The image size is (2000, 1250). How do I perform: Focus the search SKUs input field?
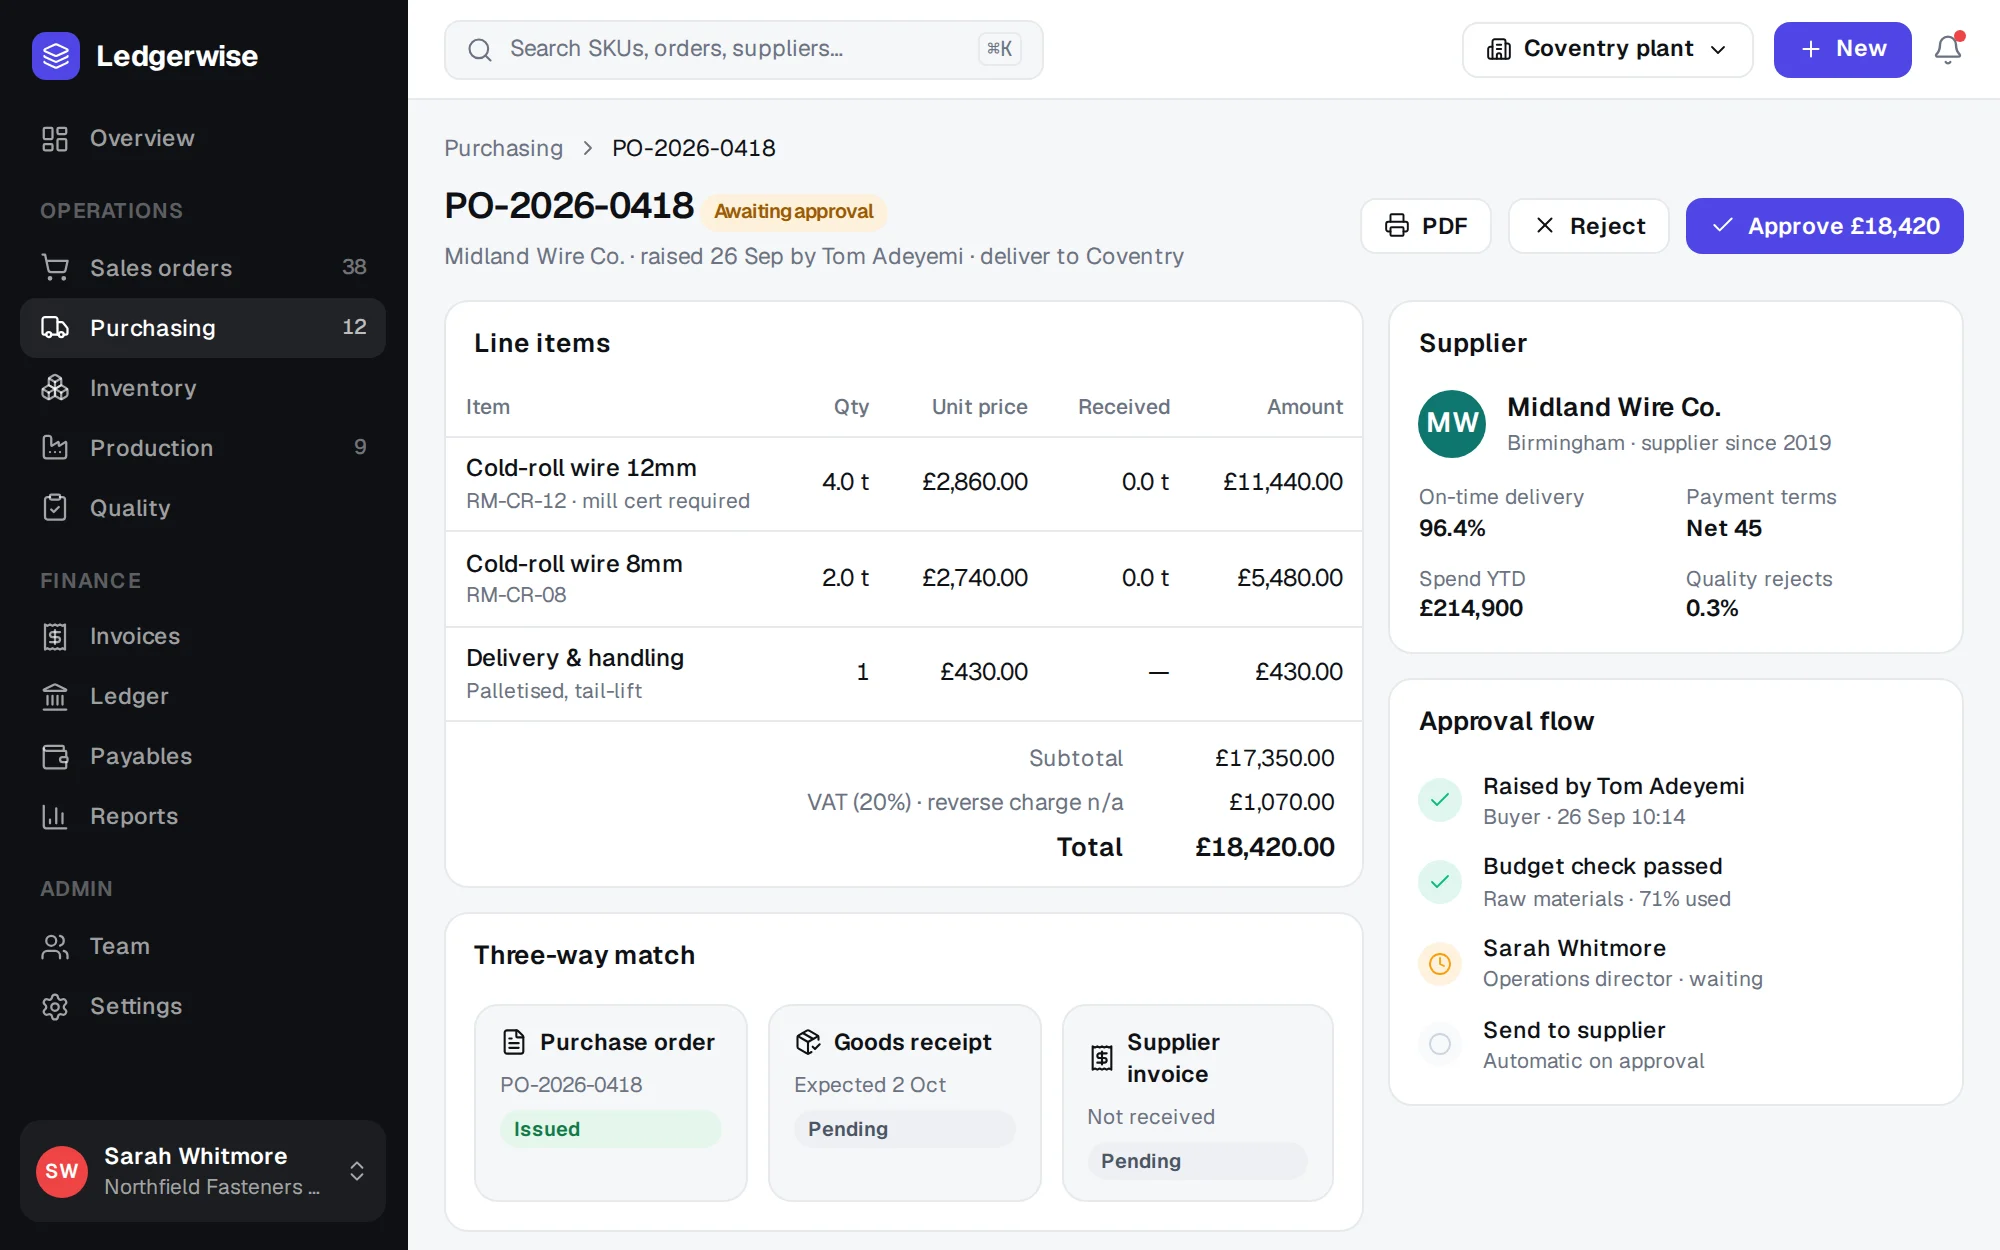[743, 49]
